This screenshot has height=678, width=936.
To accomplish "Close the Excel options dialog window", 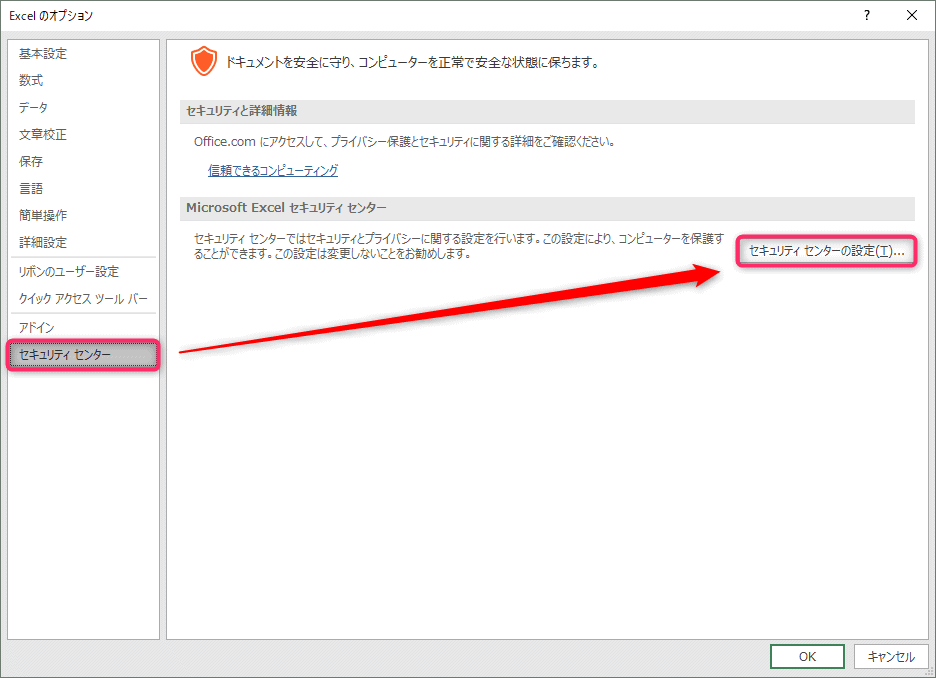I will (x=912, y=15).
